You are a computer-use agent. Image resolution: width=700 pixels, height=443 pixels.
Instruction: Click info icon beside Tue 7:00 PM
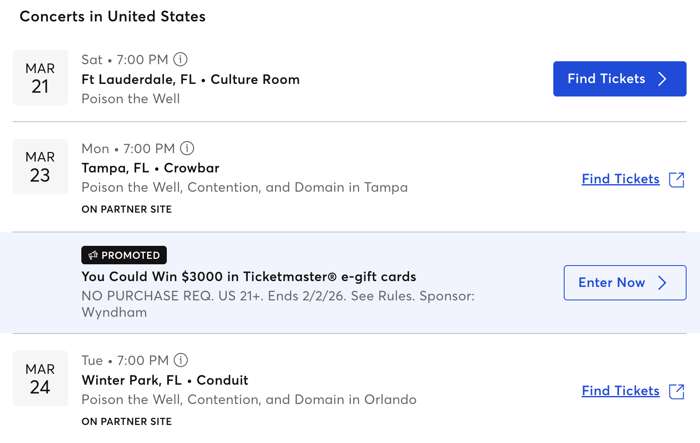[181, 360]
